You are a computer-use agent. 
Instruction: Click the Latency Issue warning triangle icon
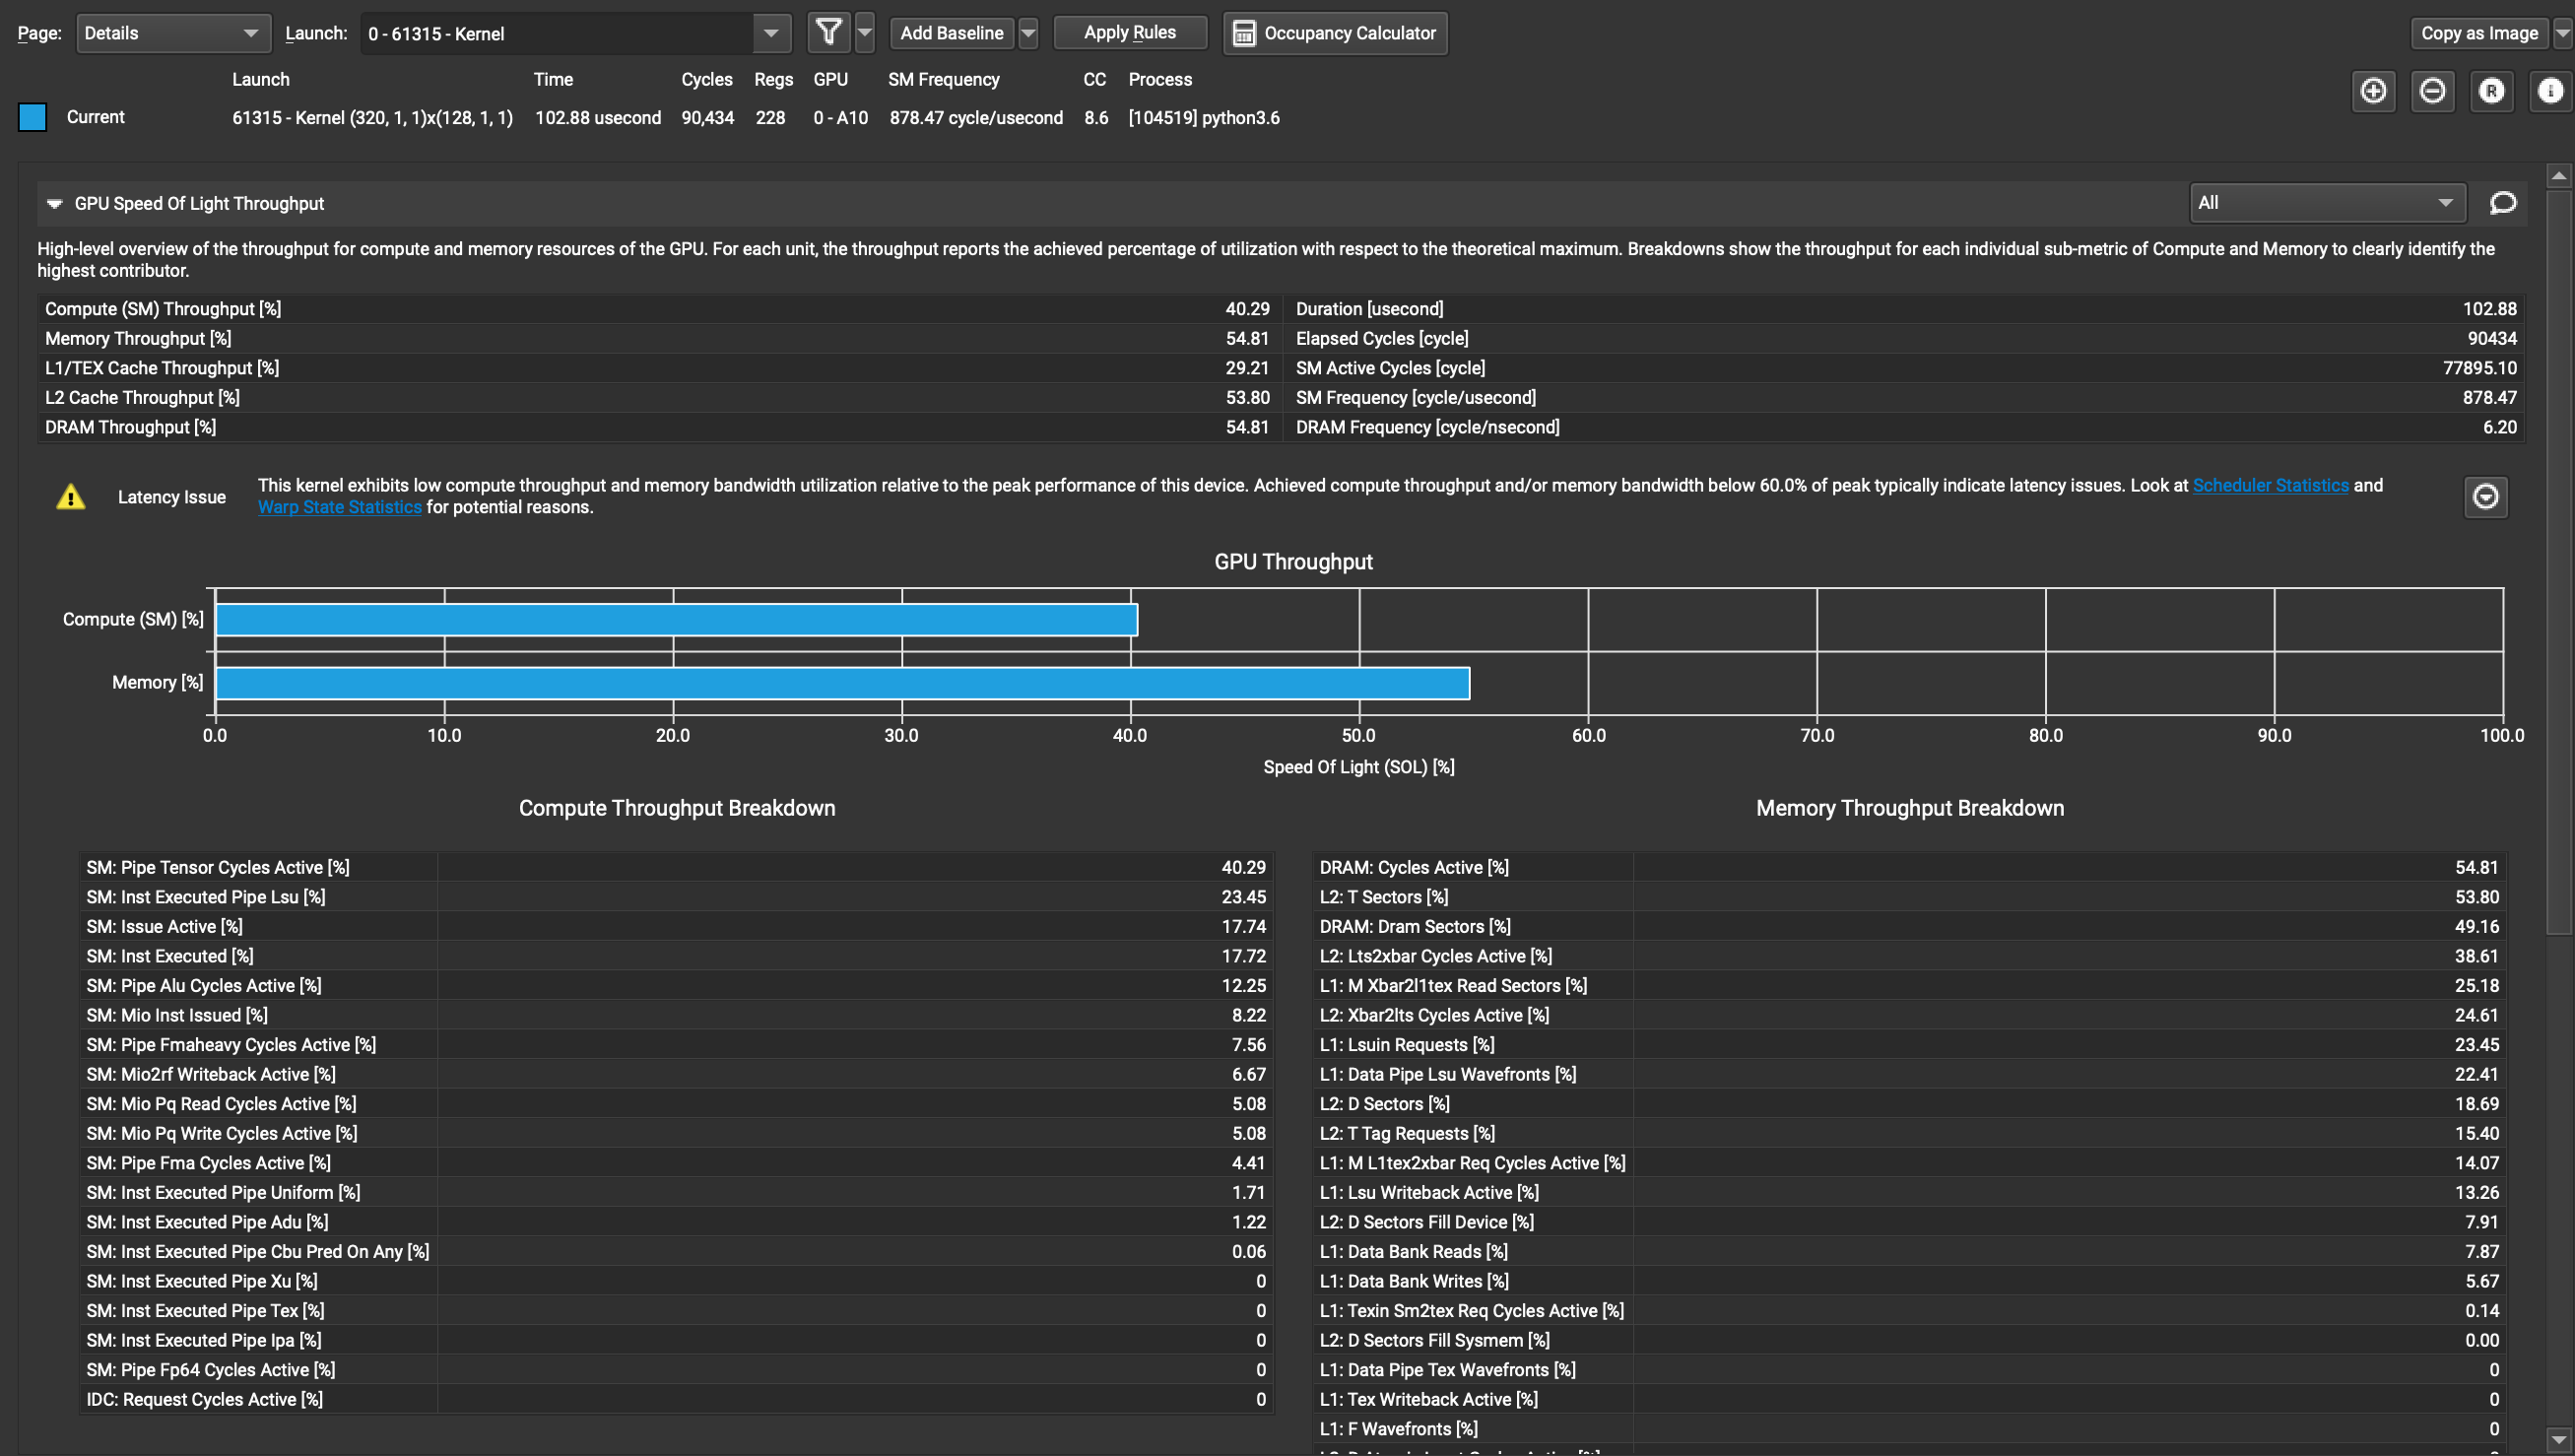coord(70,496)
